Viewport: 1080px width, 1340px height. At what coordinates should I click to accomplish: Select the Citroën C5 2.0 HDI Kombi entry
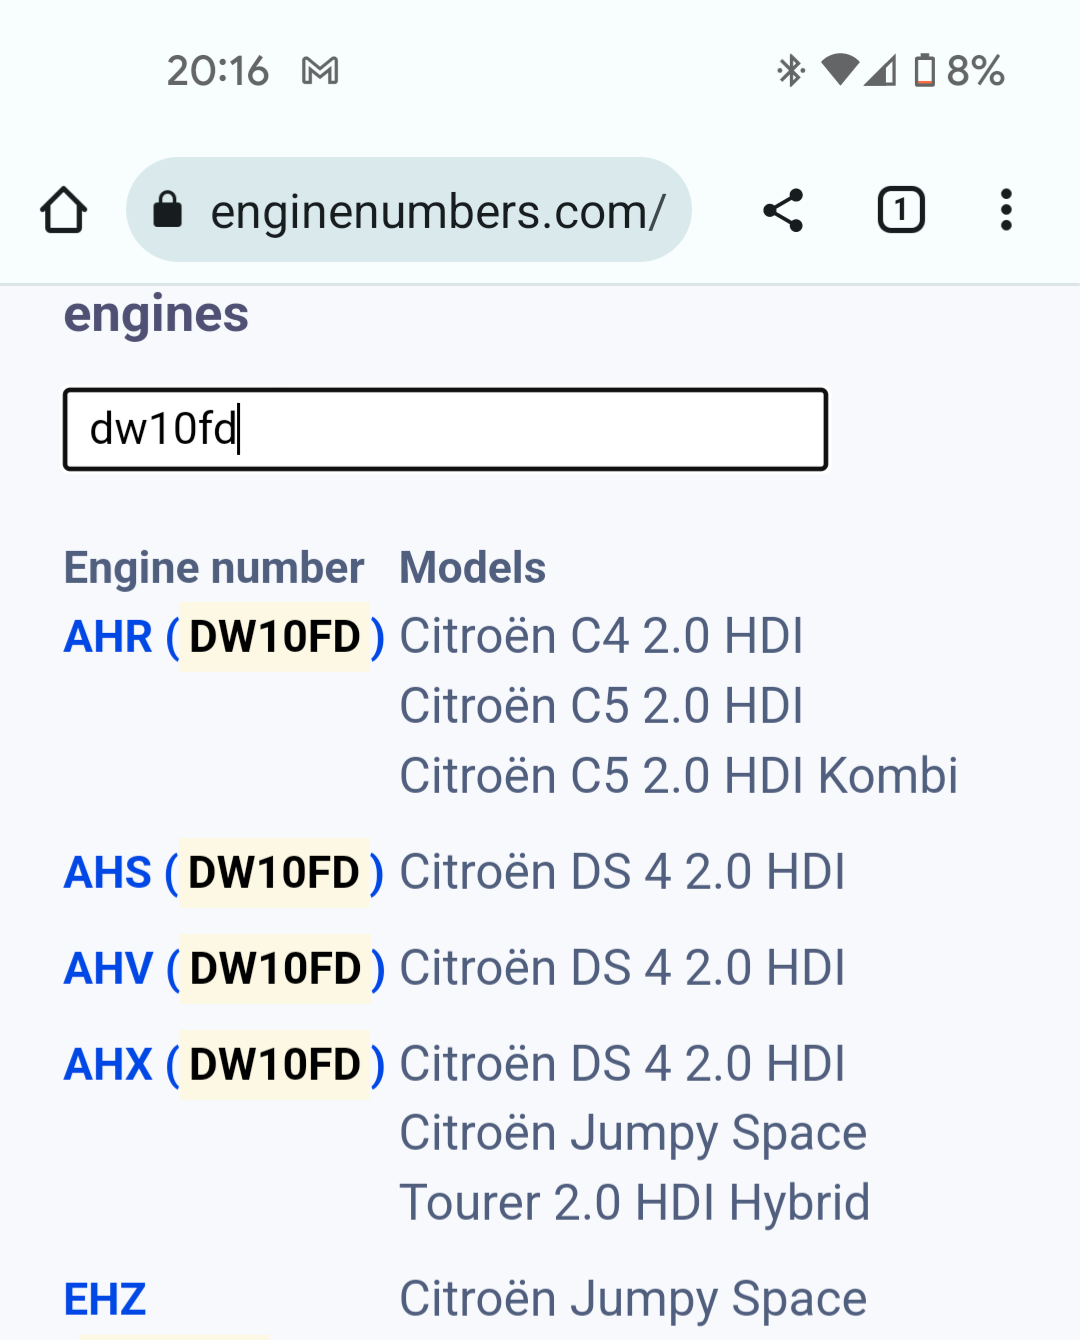click(679, 776)
